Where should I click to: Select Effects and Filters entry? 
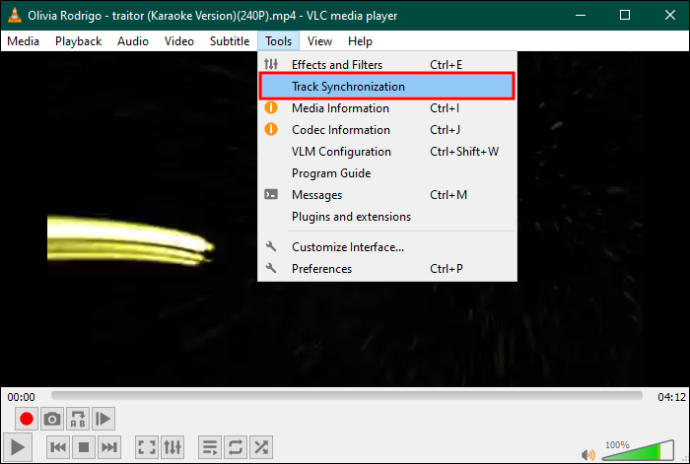coord(387,65)
